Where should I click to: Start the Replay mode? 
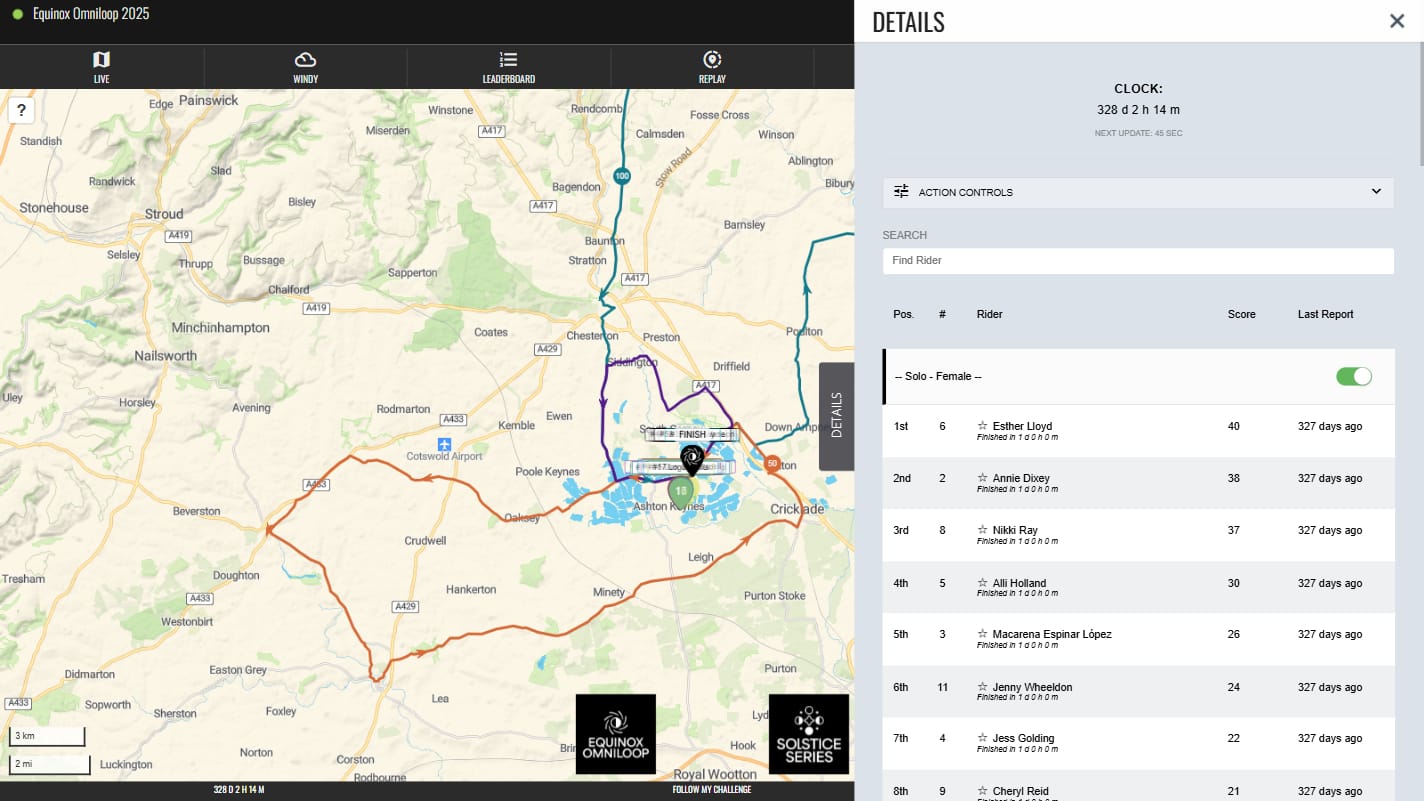(x=712, y=67)
